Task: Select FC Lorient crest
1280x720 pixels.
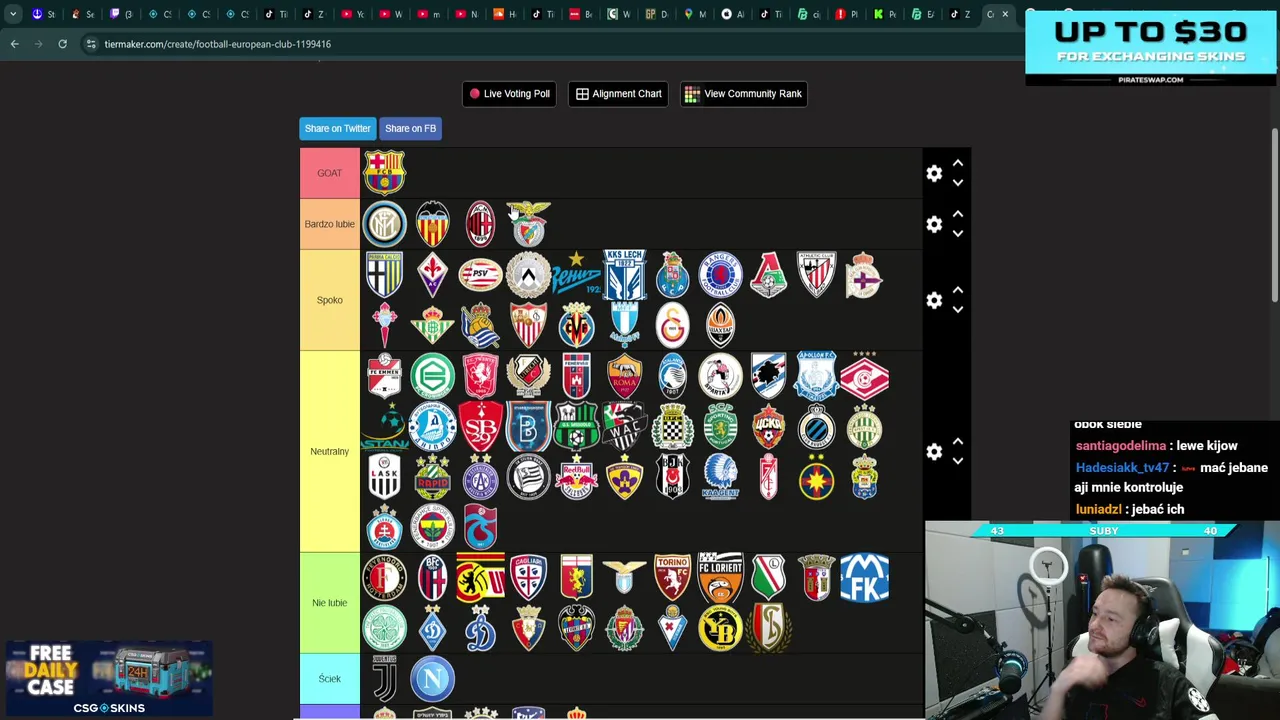Action: coord(720,578)
